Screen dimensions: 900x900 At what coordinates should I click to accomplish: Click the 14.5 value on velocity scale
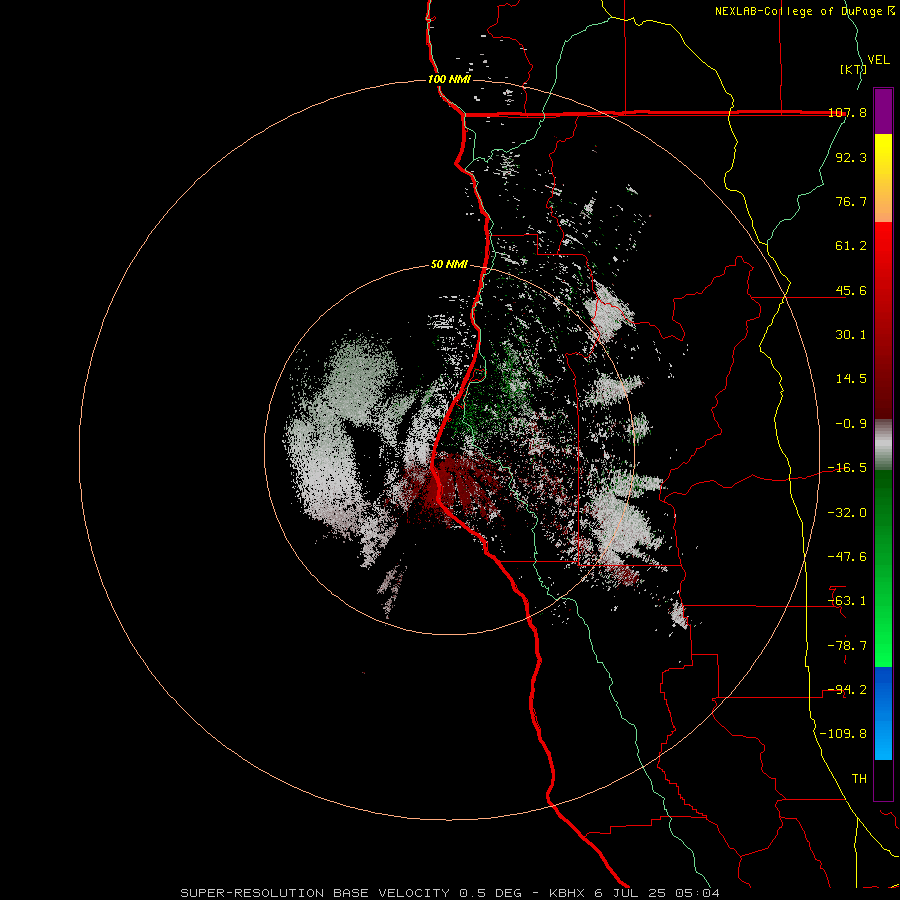(x=851, y=379)
